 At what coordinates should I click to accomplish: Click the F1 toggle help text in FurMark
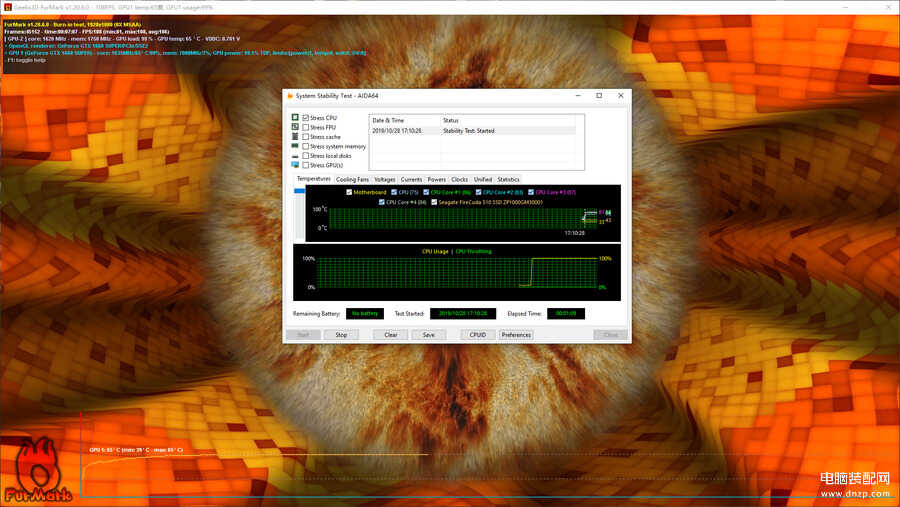tap(25, 60)
